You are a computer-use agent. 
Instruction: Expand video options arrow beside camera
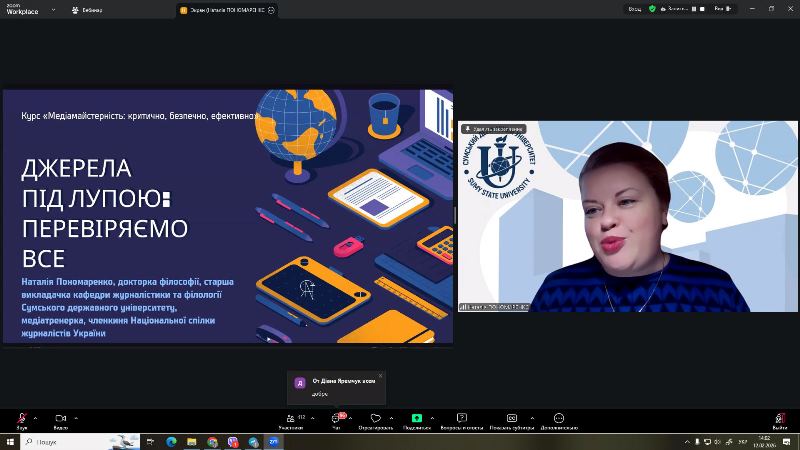pos(75,418)
